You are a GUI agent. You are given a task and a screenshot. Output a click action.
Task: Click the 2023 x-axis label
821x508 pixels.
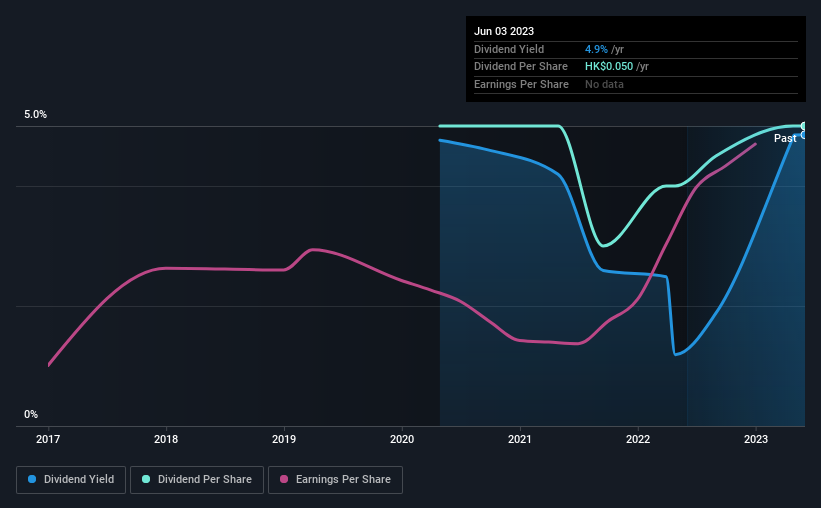(x=756, y=439)
